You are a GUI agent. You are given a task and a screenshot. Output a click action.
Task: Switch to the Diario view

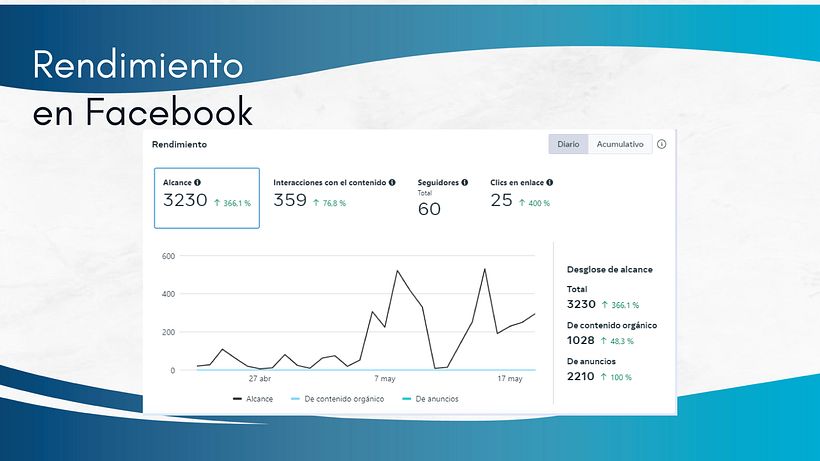(x=568, y=144)
